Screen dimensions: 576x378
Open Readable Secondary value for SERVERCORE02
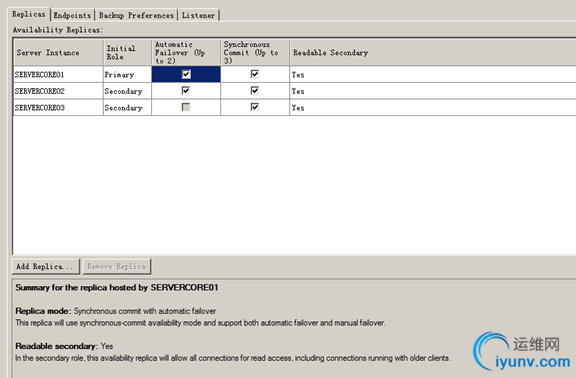pyautogui.click(x=432, y=91)
